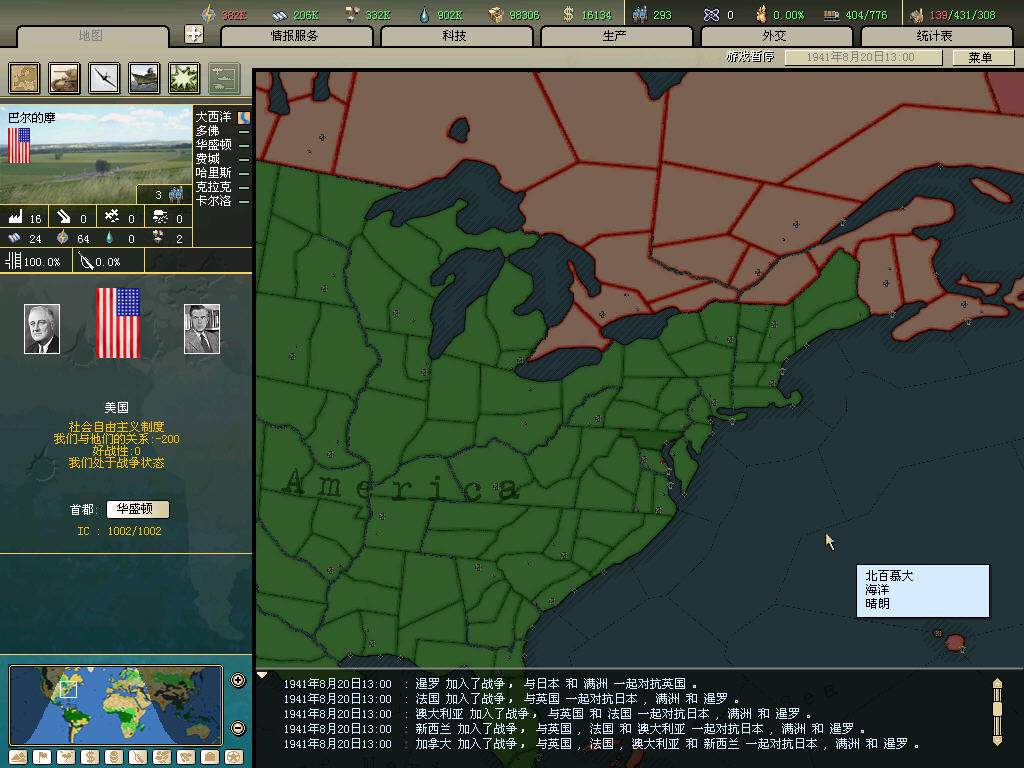Switch to area map mode icon
1024x768 pixels.
[185, 757]
